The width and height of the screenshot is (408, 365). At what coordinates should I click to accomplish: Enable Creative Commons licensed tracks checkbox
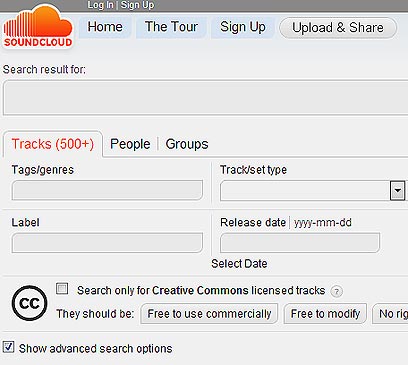(62, 289)
